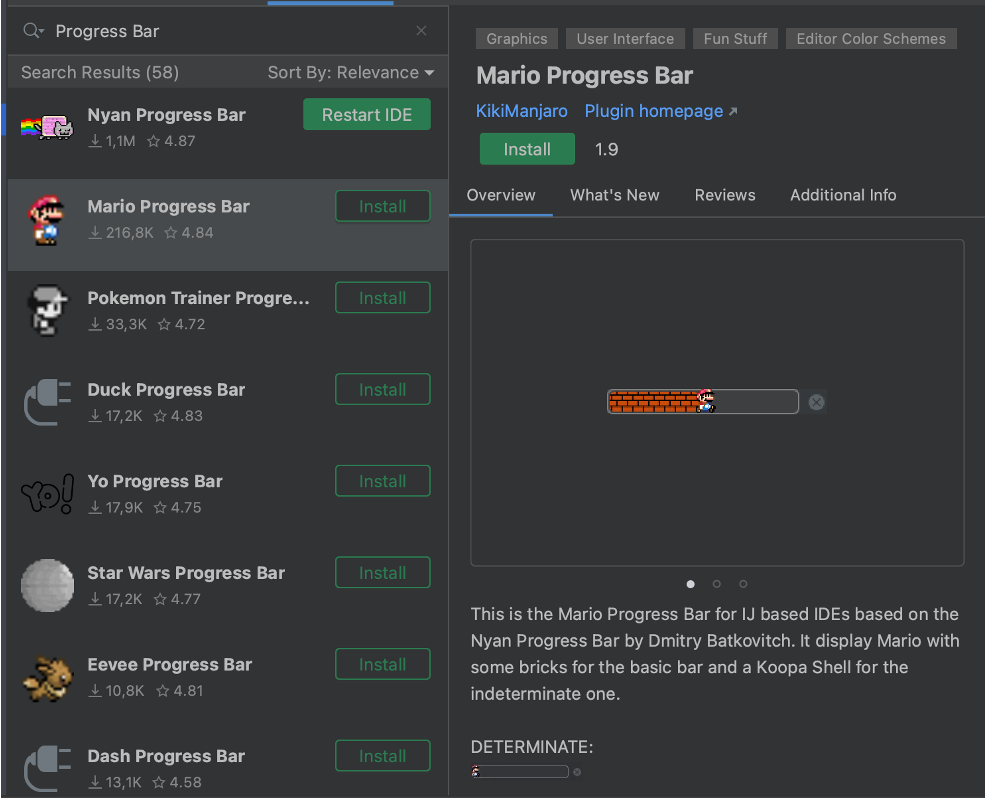The width and height of the screenshot is (986, 798).
Task: Click the Nyan cat plugin icon
Action: (47, 128)
